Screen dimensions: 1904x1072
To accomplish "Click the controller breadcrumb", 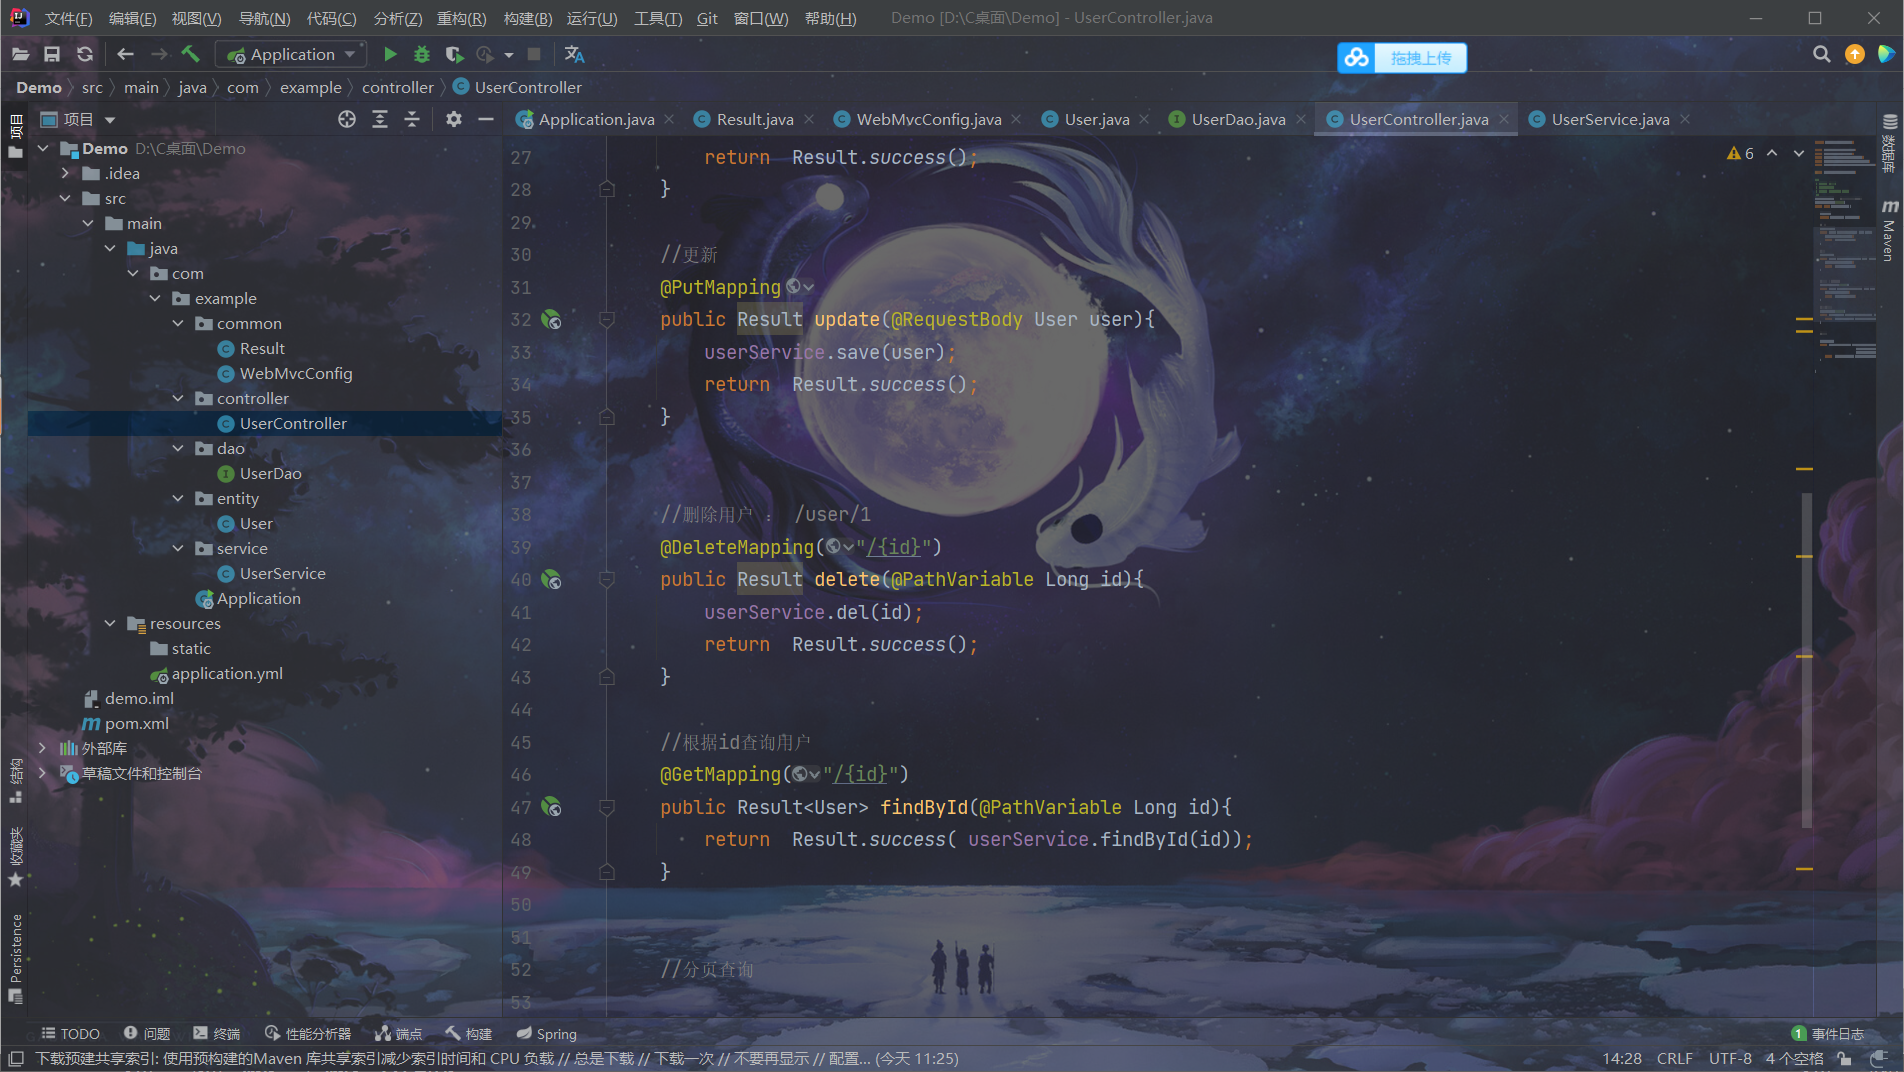I will [x=397, y=87].
